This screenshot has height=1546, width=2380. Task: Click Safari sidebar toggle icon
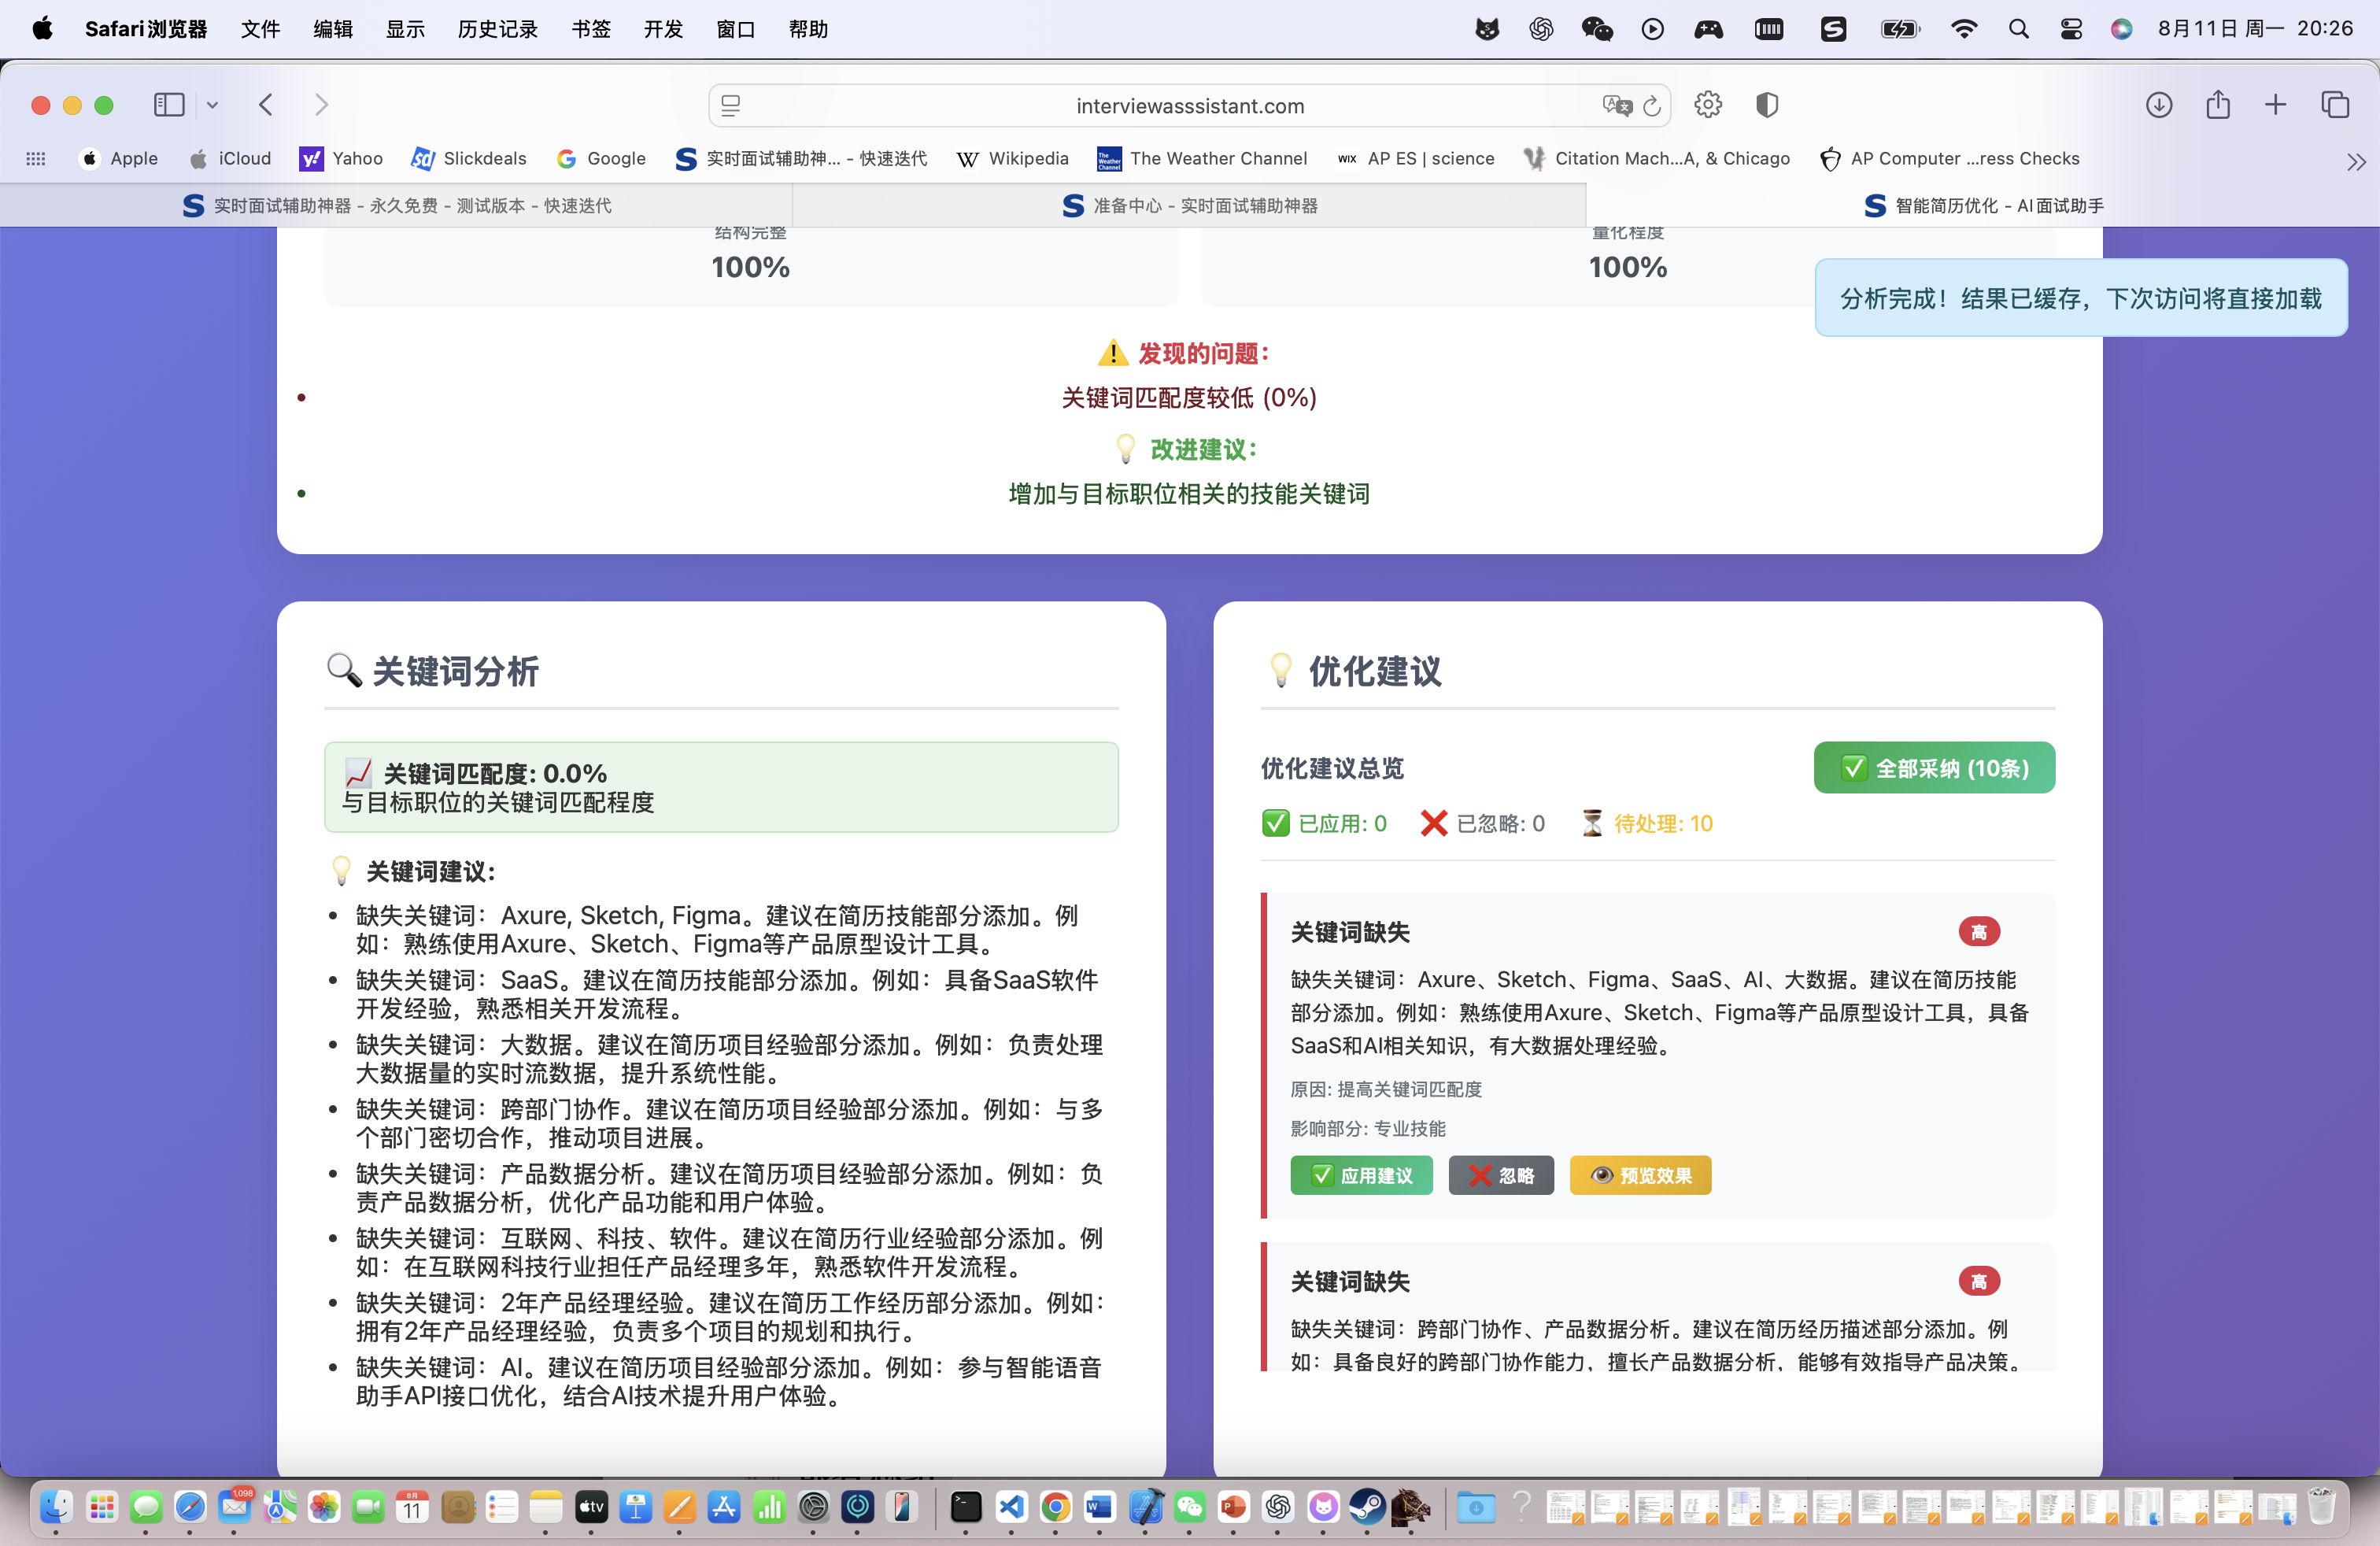(x=169, y=105)
